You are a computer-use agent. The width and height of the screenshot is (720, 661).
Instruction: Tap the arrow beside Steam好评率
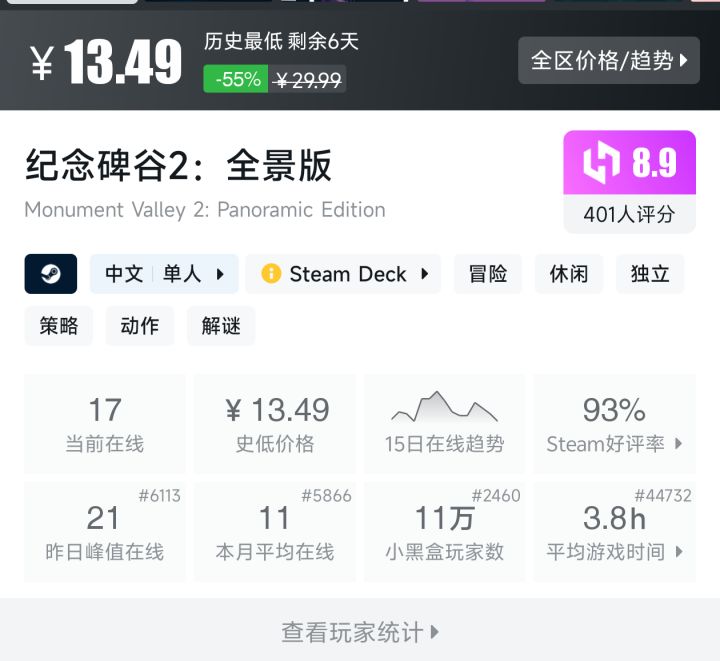pos(679,444)
